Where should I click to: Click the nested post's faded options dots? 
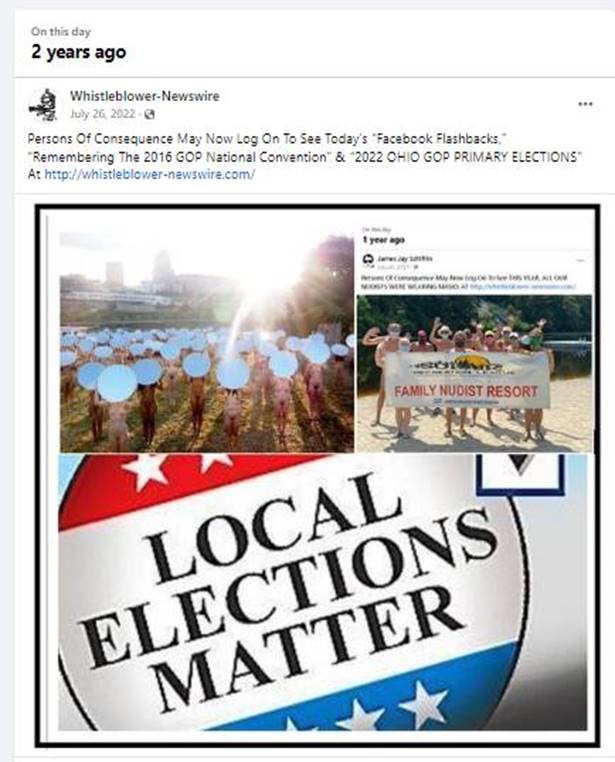[x=581, y=260]
